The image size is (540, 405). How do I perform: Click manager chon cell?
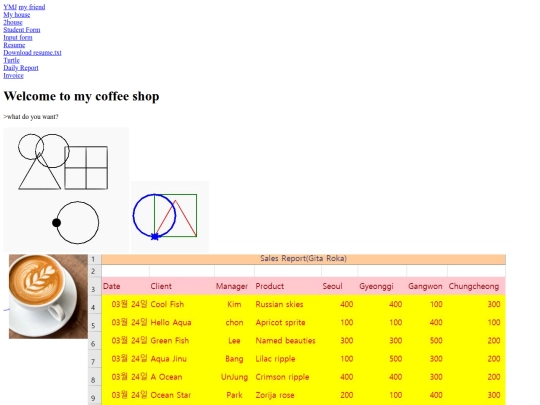click(234, 322)
